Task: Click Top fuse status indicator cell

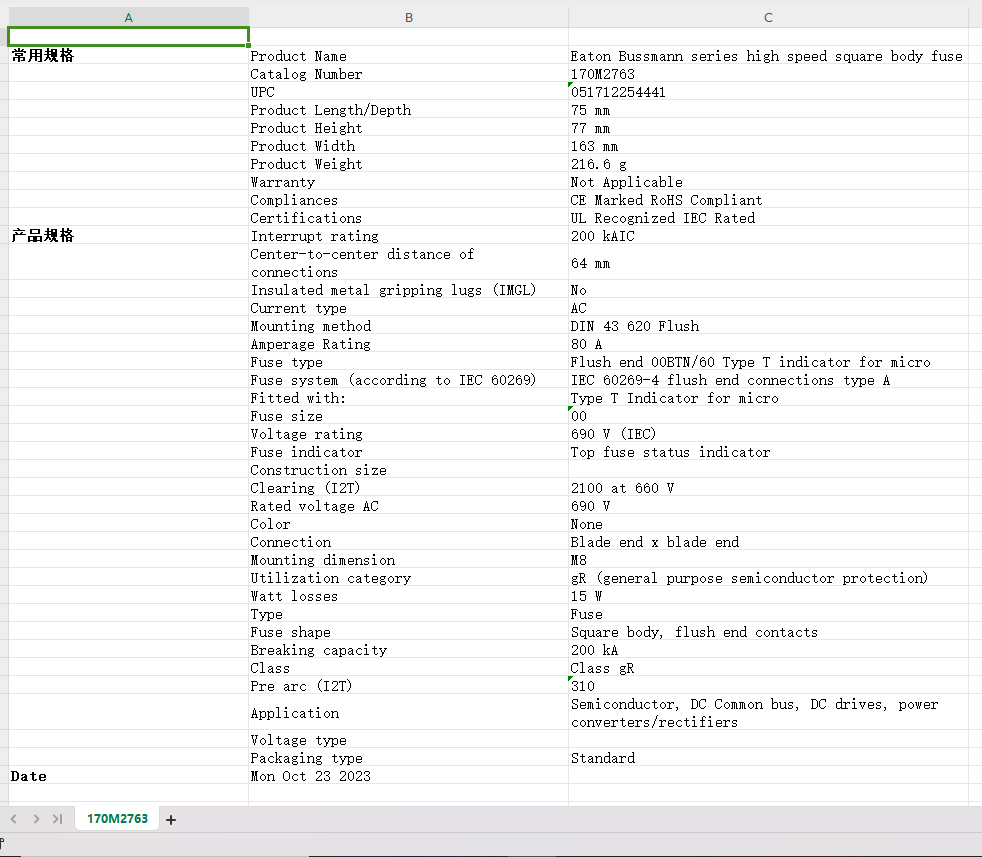Action: click(768, 452)
